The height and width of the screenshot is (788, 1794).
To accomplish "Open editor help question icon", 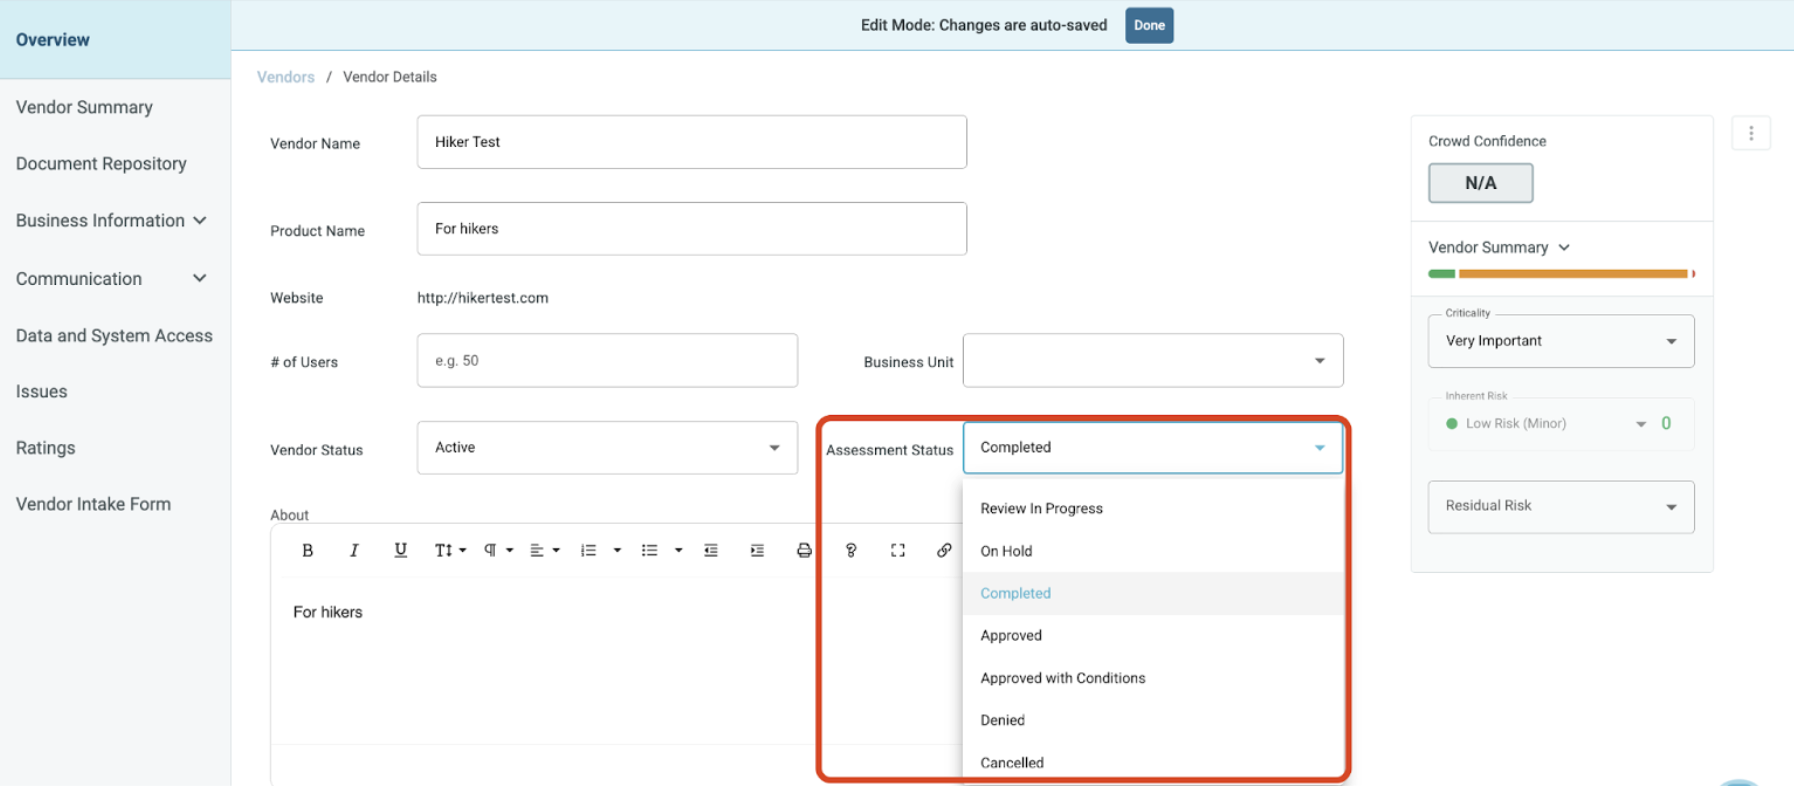I will [x=851, y=550].
